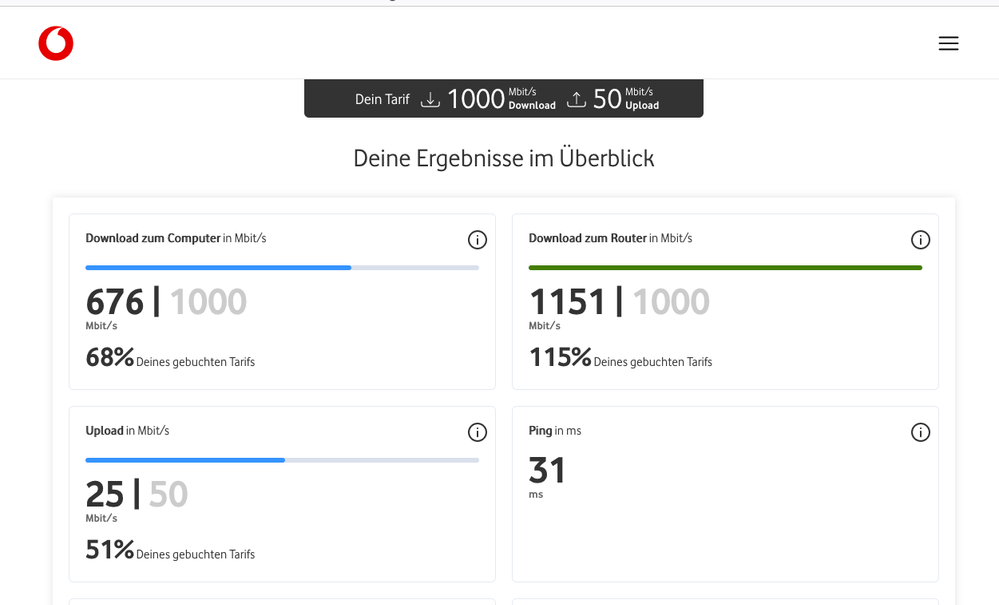The width and height of the screenshot is (999, 605).
Task: Show info for Download zum Computer
Action: (x=477, y=240)
